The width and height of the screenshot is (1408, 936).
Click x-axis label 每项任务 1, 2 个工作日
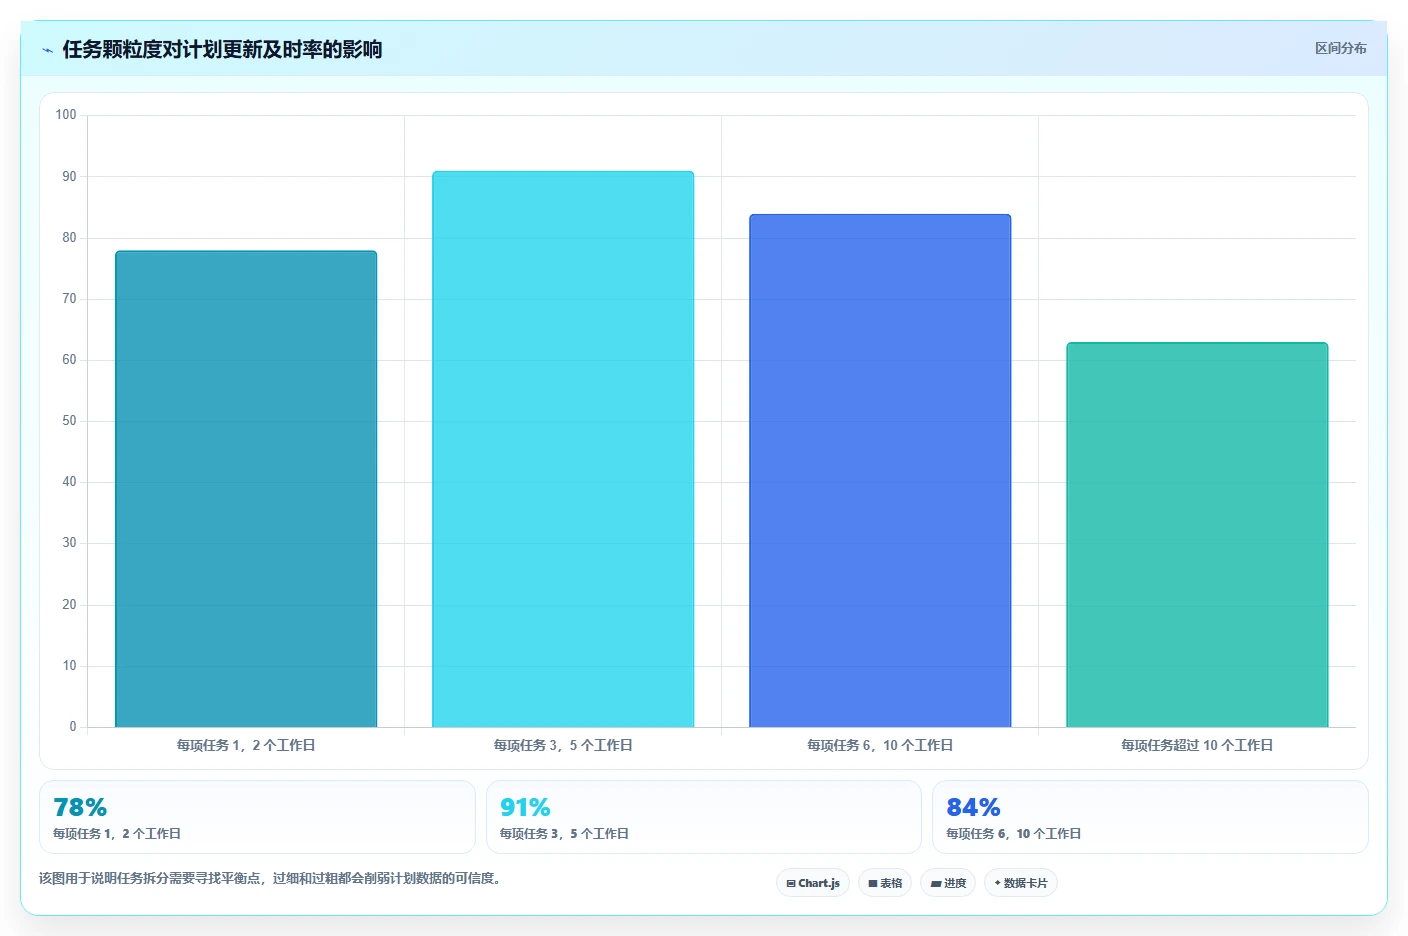[246, 745]
